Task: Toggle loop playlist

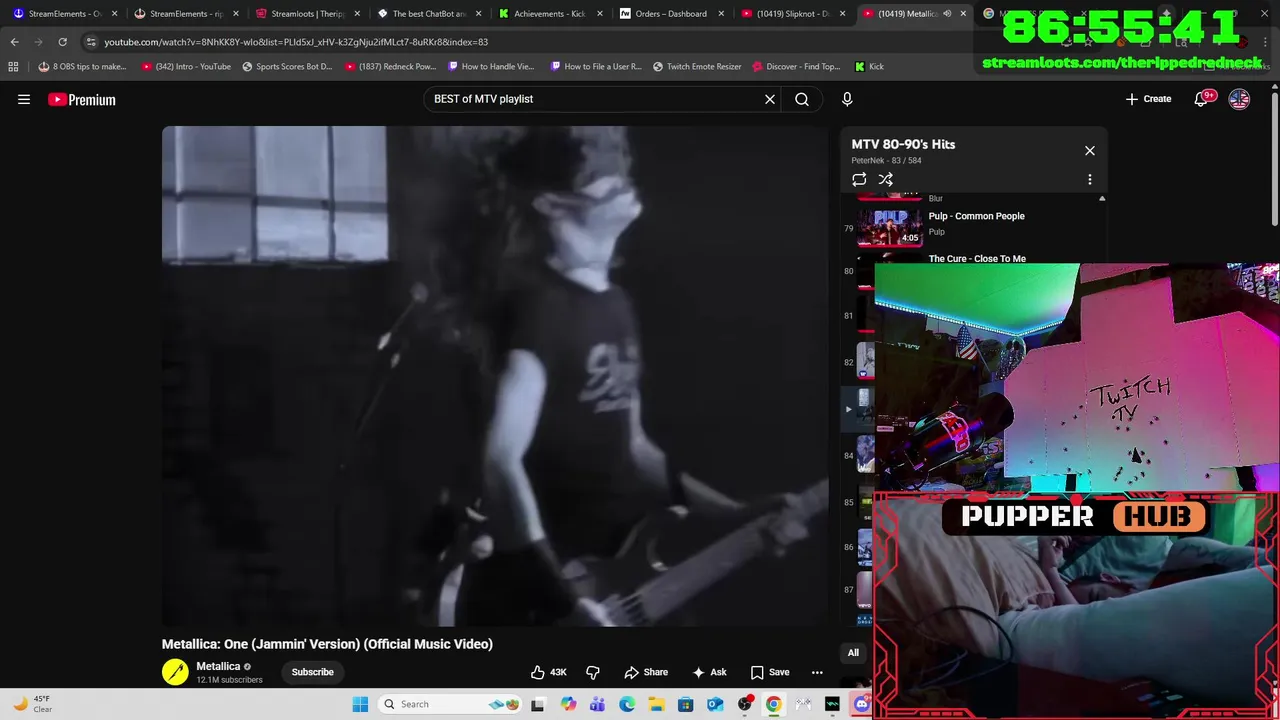Action: [x=859, y=179]
